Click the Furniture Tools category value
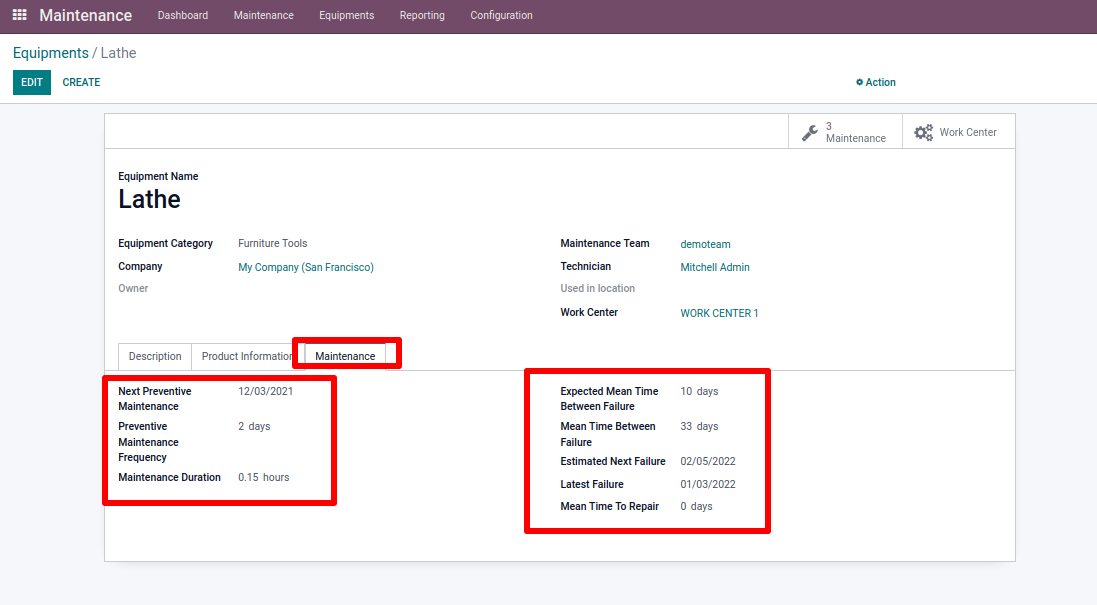 point(272,243)
